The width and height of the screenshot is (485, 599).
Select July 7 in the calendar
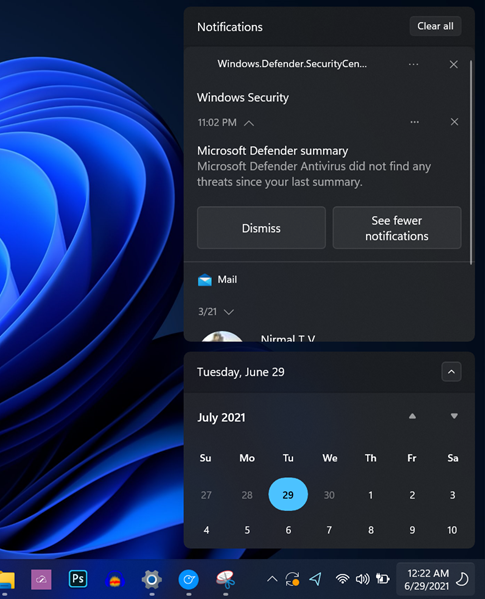click(329, 530)
